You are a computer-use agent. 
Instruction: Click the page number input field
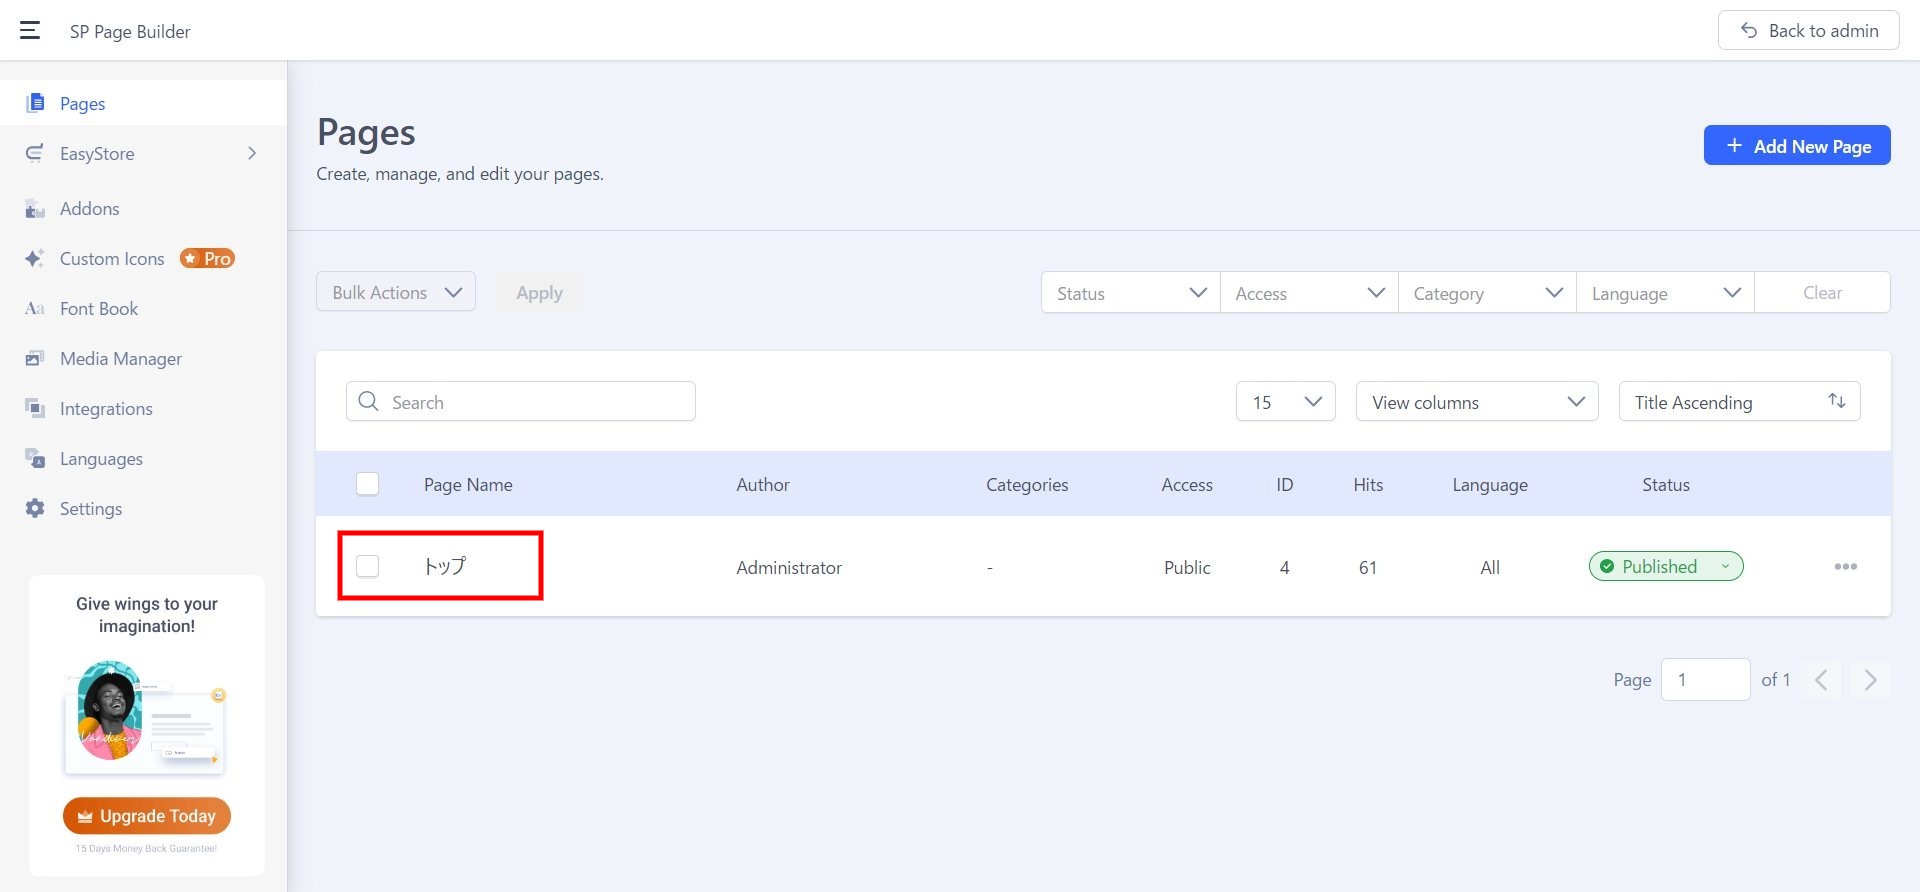(x=1705, y=680)
